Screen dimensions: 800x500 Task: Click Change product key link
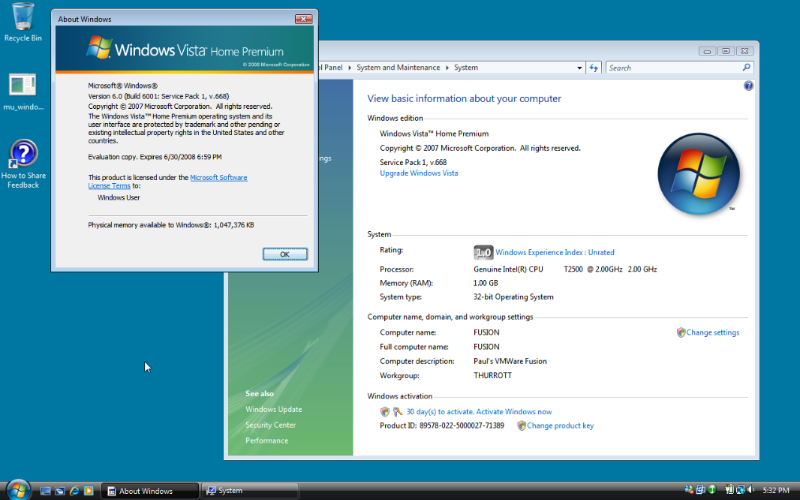point(560,426)
